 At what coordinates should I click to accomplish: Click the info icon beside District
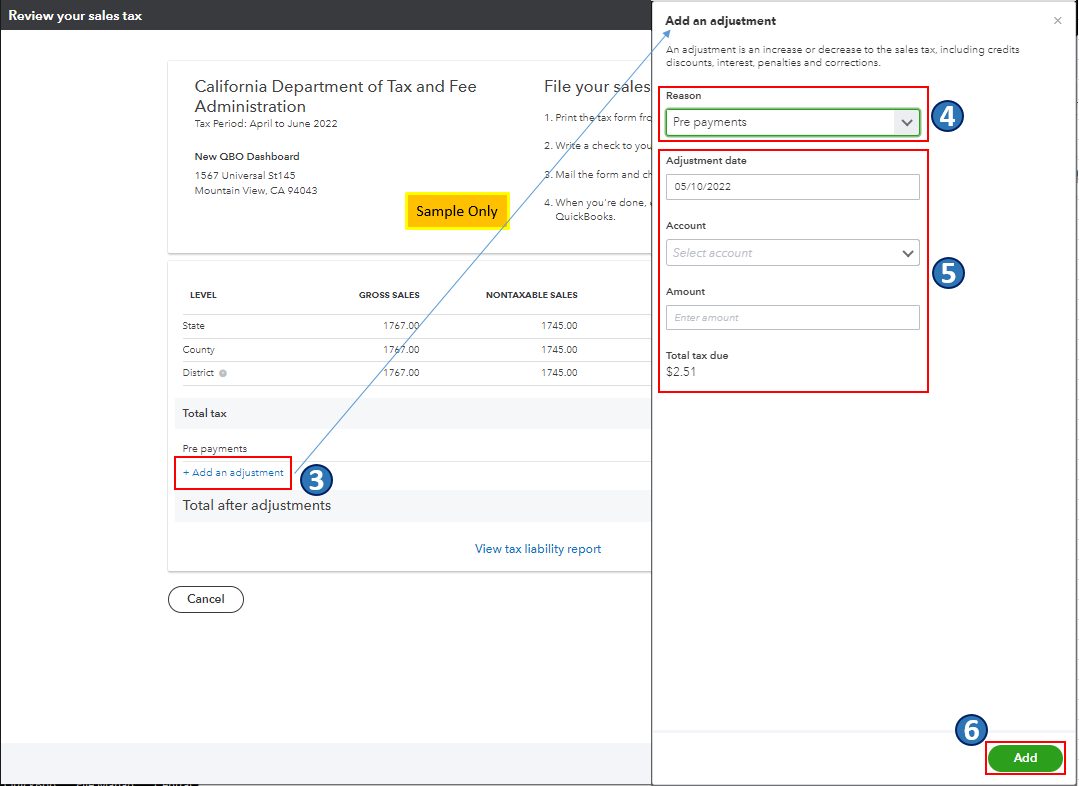coord(223,374)
